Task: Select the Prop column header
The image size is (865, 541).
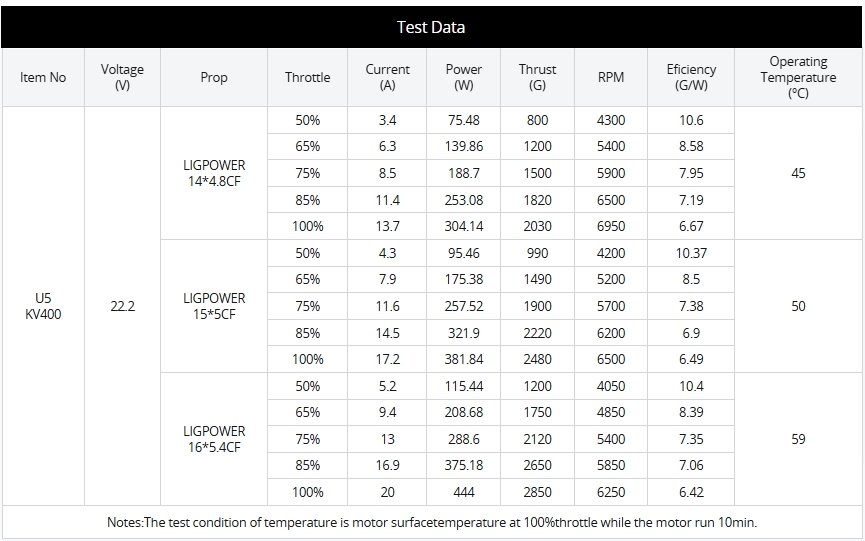Action: [214, 77]
